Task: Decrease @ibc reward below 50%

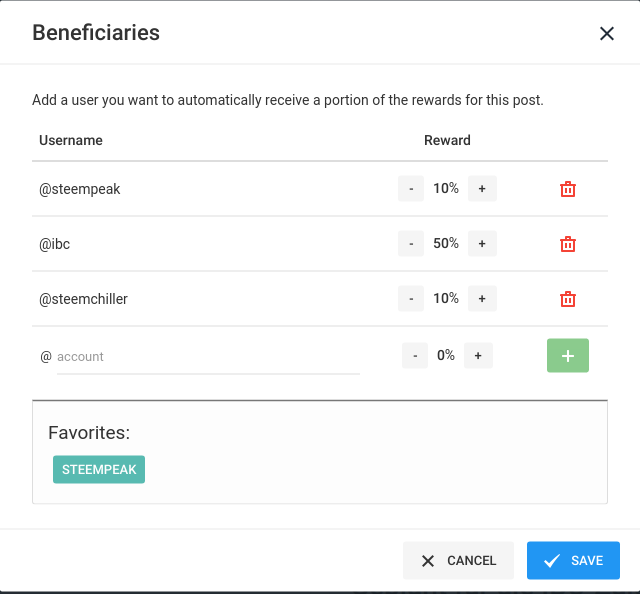Action: (x=411, y=244)
